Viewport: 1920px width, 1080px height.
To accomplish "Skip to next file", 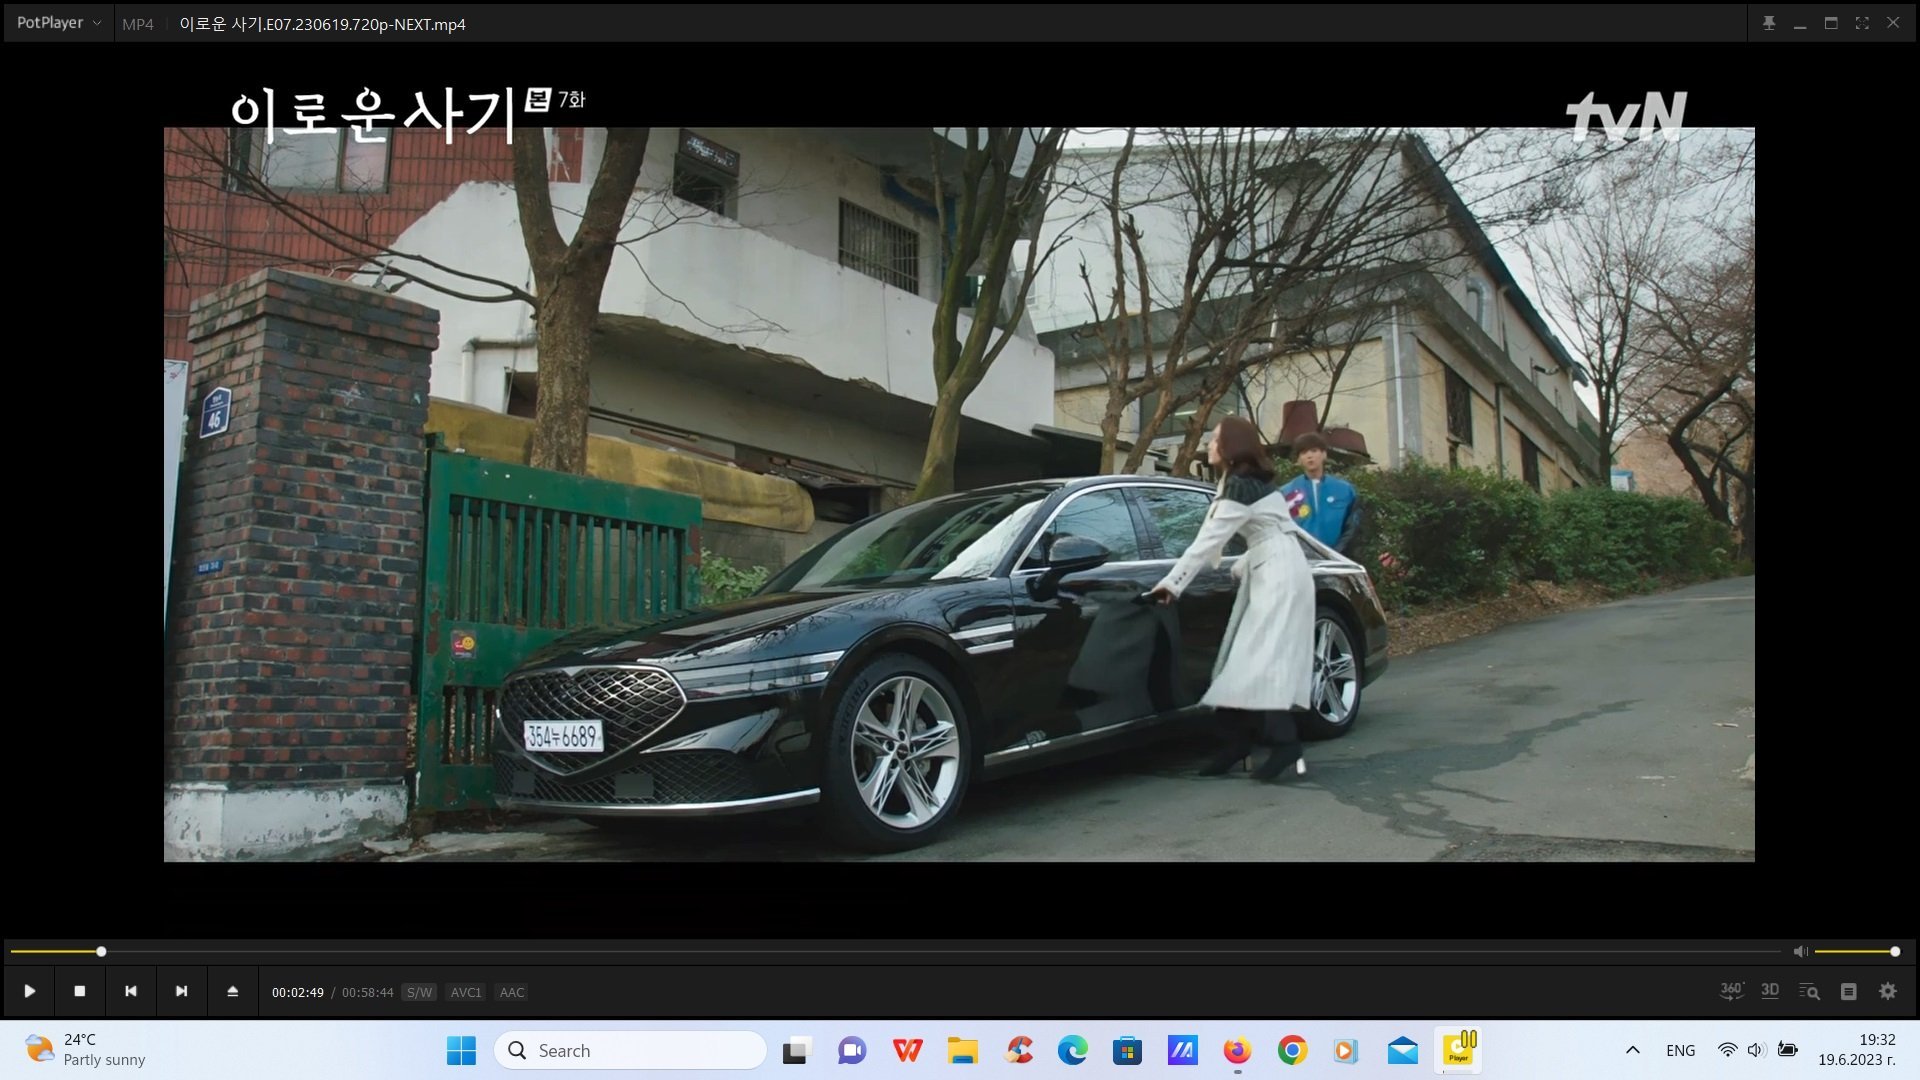I will point(181,991).
